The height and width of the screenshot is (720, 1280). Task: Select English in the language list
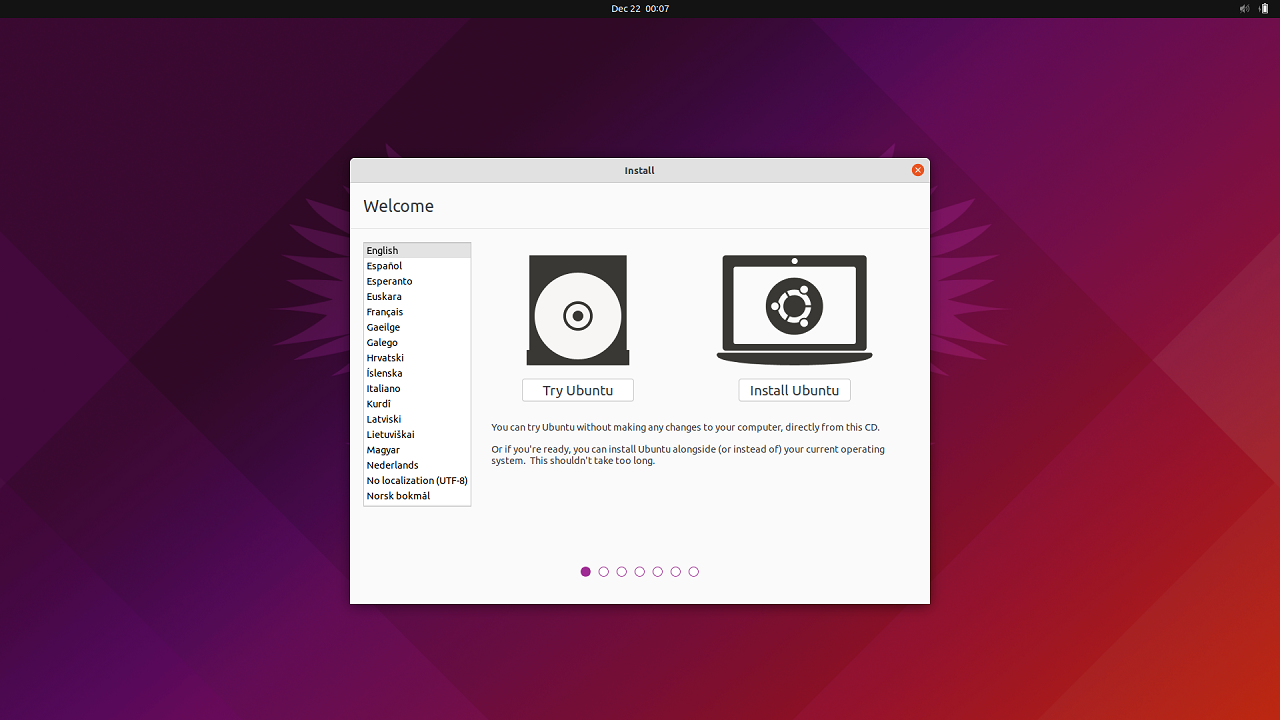click(417, 250)
